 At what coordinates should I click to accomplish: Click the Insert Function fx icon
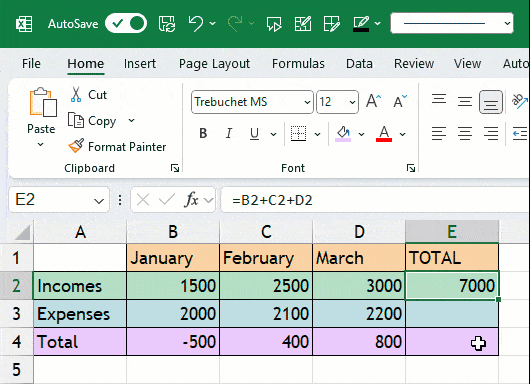[x=191, y=200]
